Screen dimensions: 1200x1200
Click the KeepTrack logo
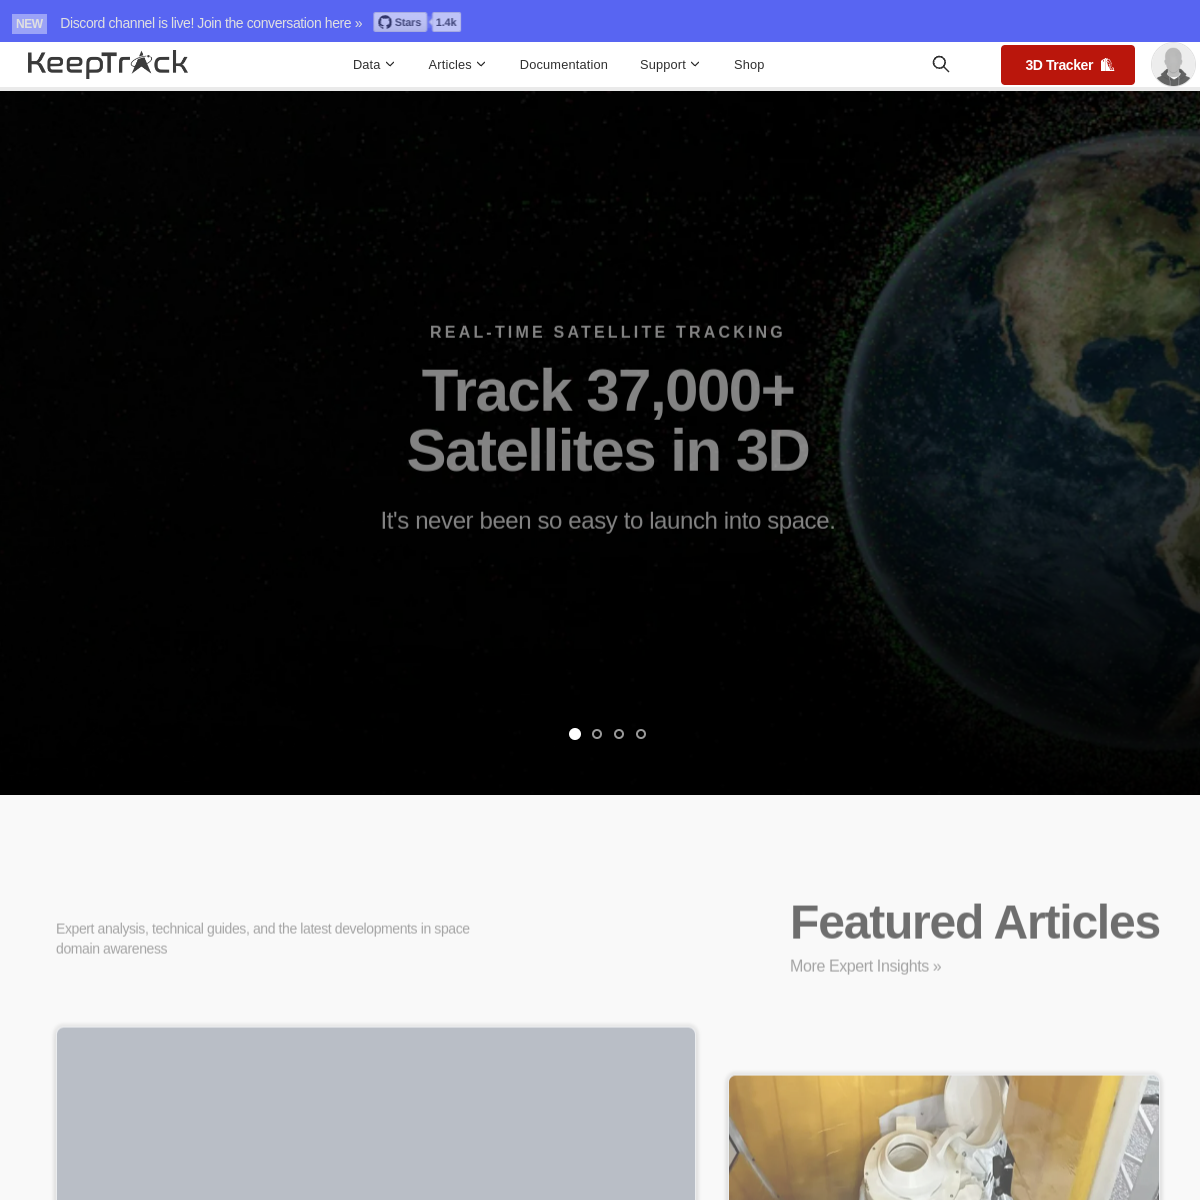tap(107, 63)
